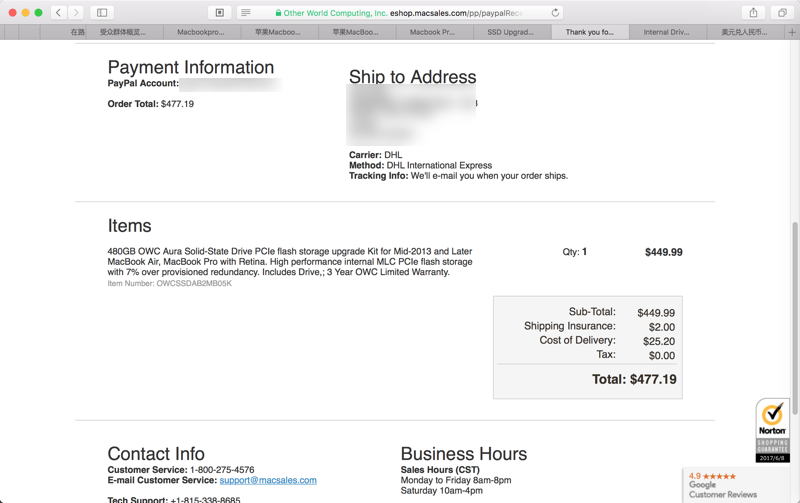Reload the page with the refresh icon
Screen dimensions: 800x503
(x=555, y=13)
